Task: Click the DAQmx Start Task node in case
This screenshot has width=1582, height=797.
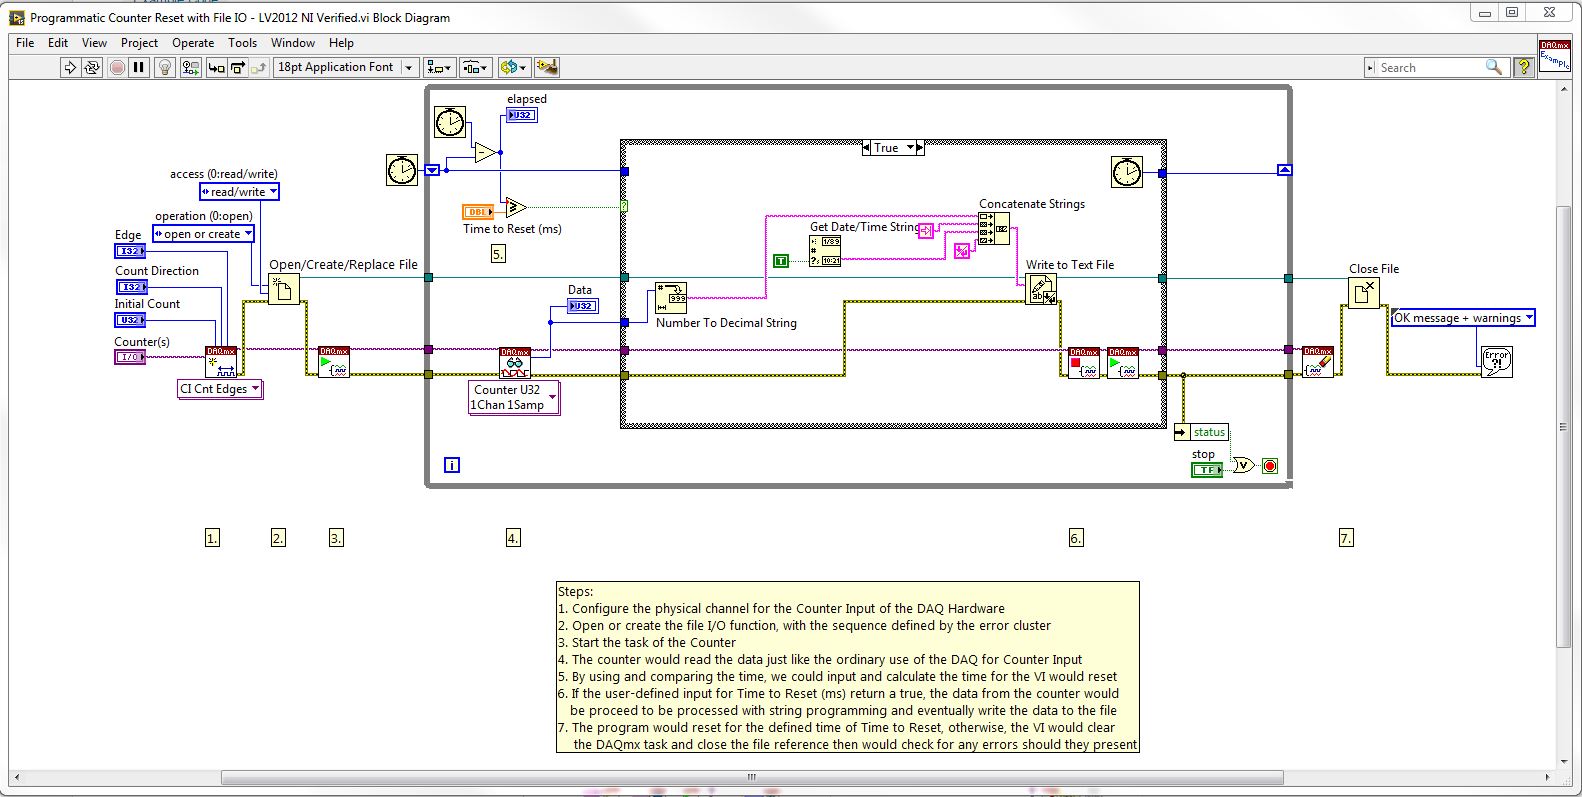Action: 1123,362
